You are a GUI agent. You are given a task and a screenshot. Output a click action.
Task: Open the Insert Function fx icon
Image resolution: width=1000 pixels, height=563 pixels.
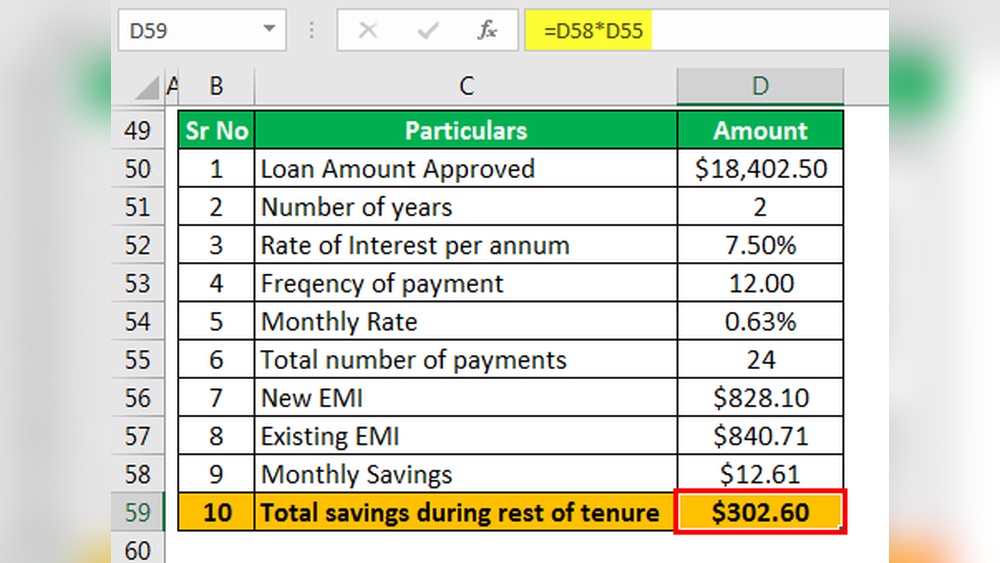487,30
